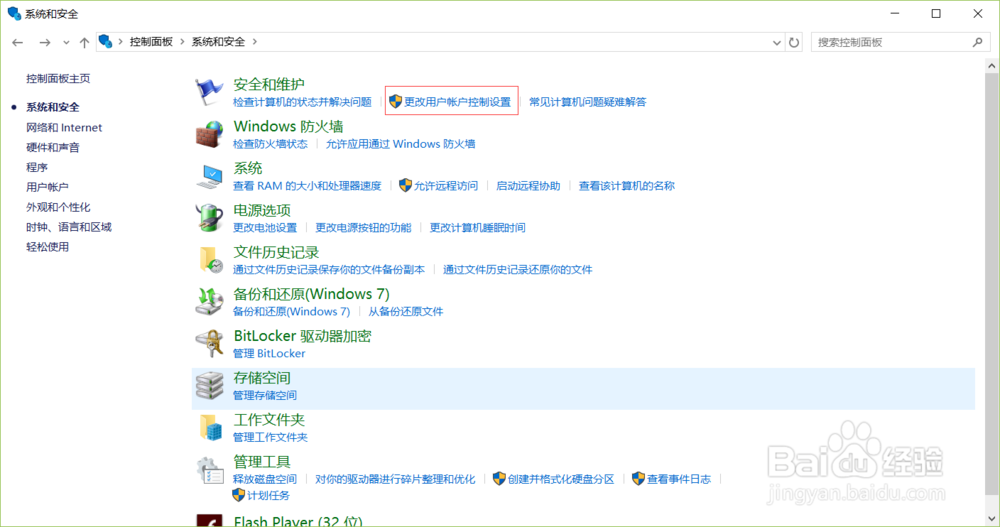Refresh the control panel page
Screen dimensions: 1000x527
[x=794, y=42]
